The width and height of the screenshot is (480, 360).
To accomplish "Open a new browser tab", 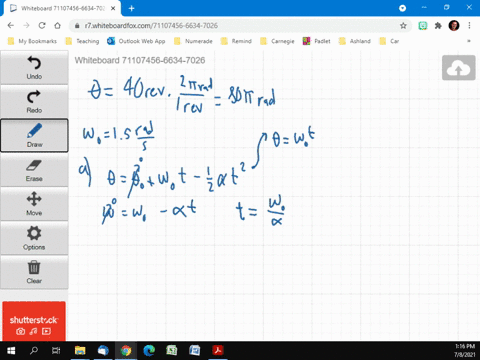I will pos(131,8).
